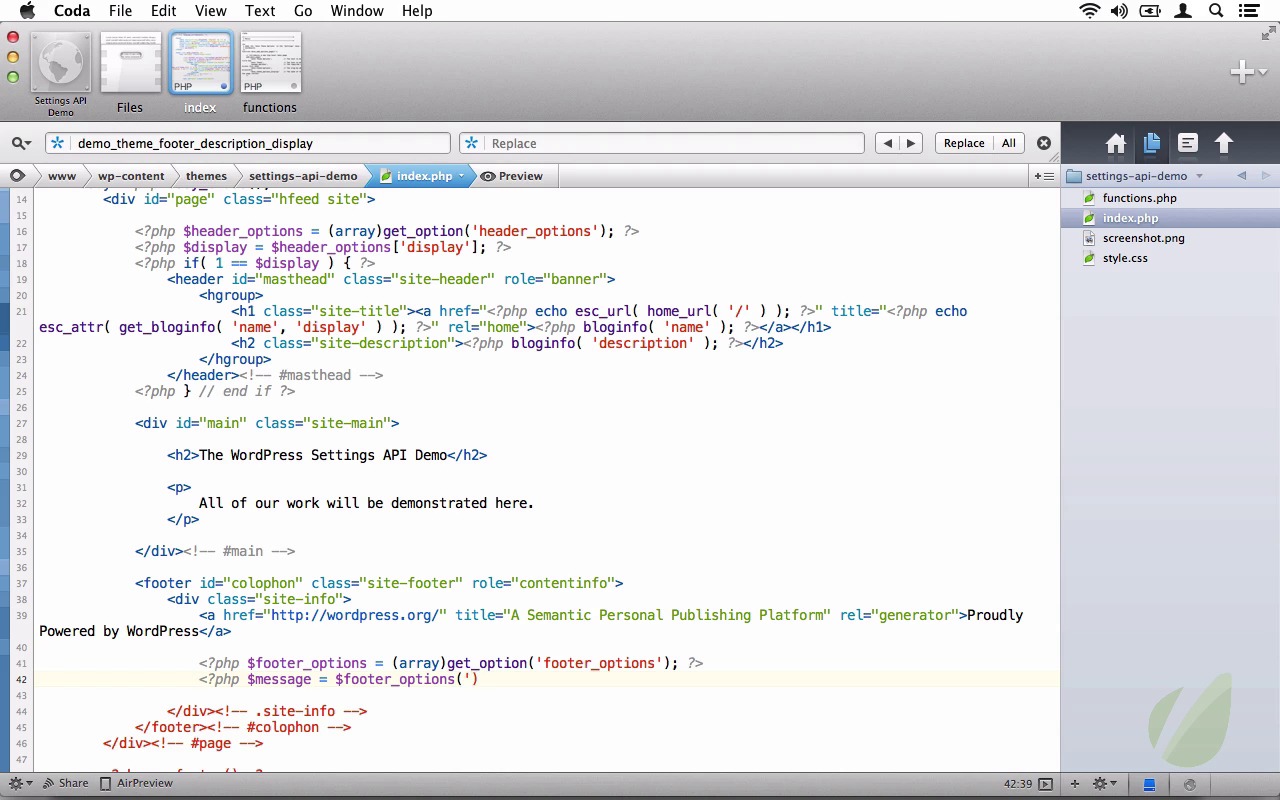
Task: Select the sidebar Files icon
Action: [x=1152, y=143]
